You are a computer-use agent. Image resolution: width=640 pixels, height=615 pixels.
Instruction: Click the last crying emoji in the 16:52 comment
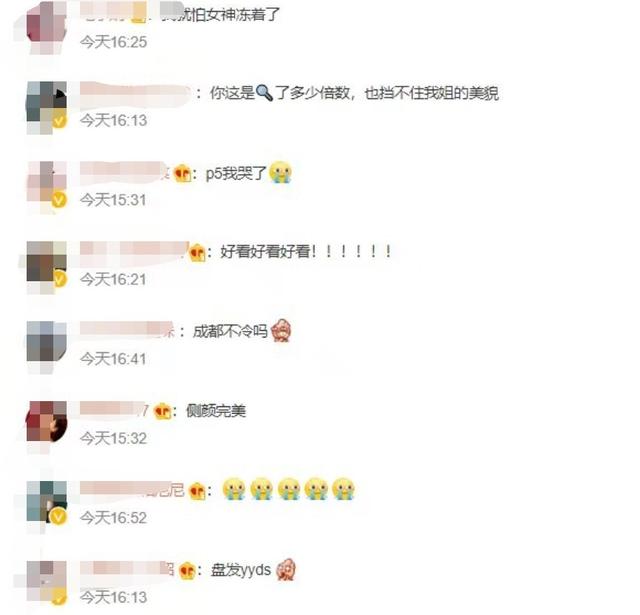click(343, 489)
